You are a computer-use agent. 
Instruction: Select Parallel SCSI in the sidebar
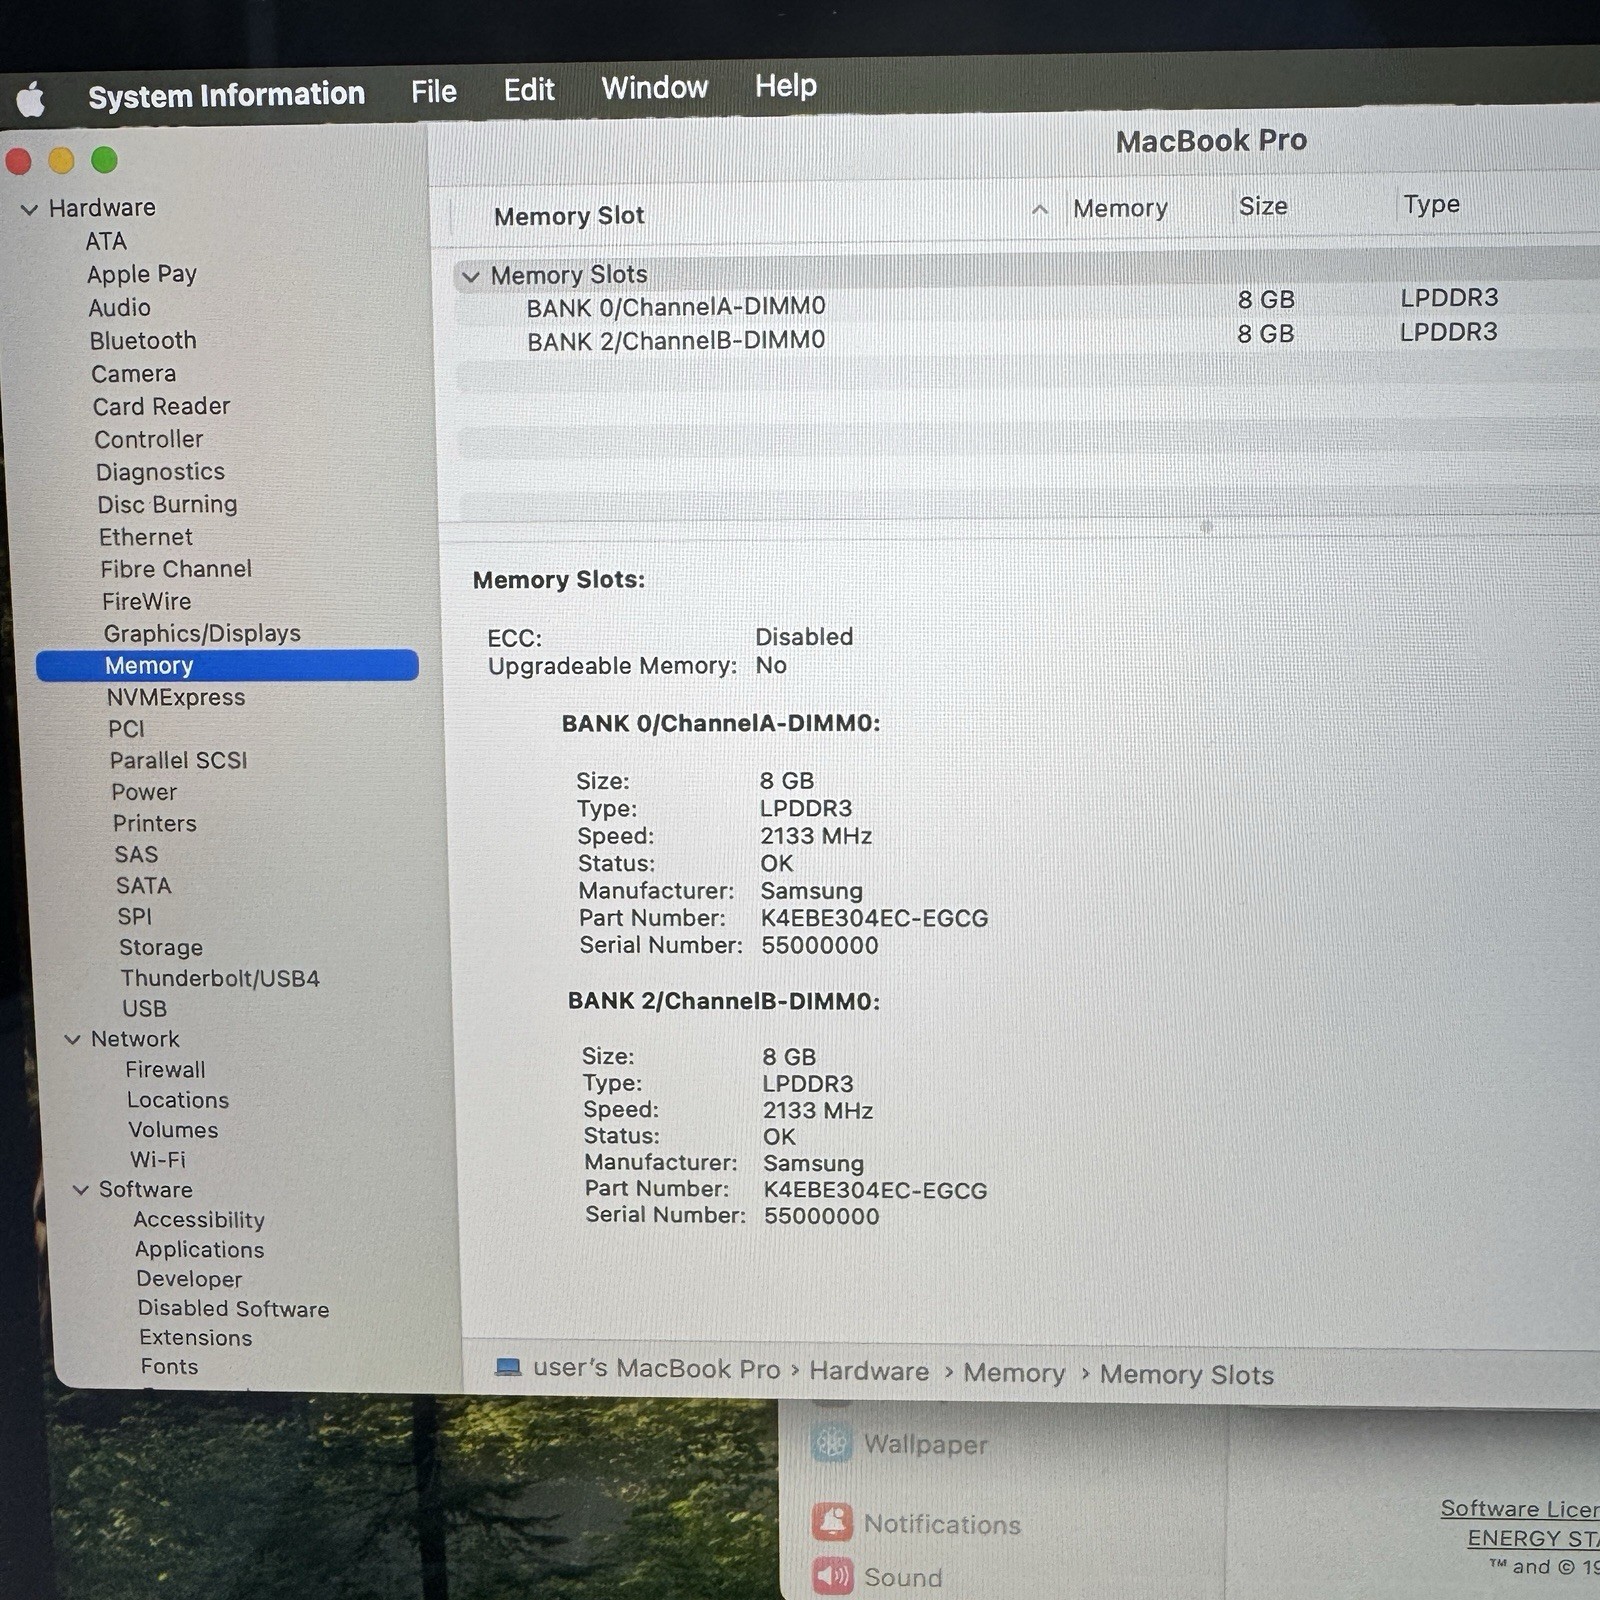tap(179, 760)
